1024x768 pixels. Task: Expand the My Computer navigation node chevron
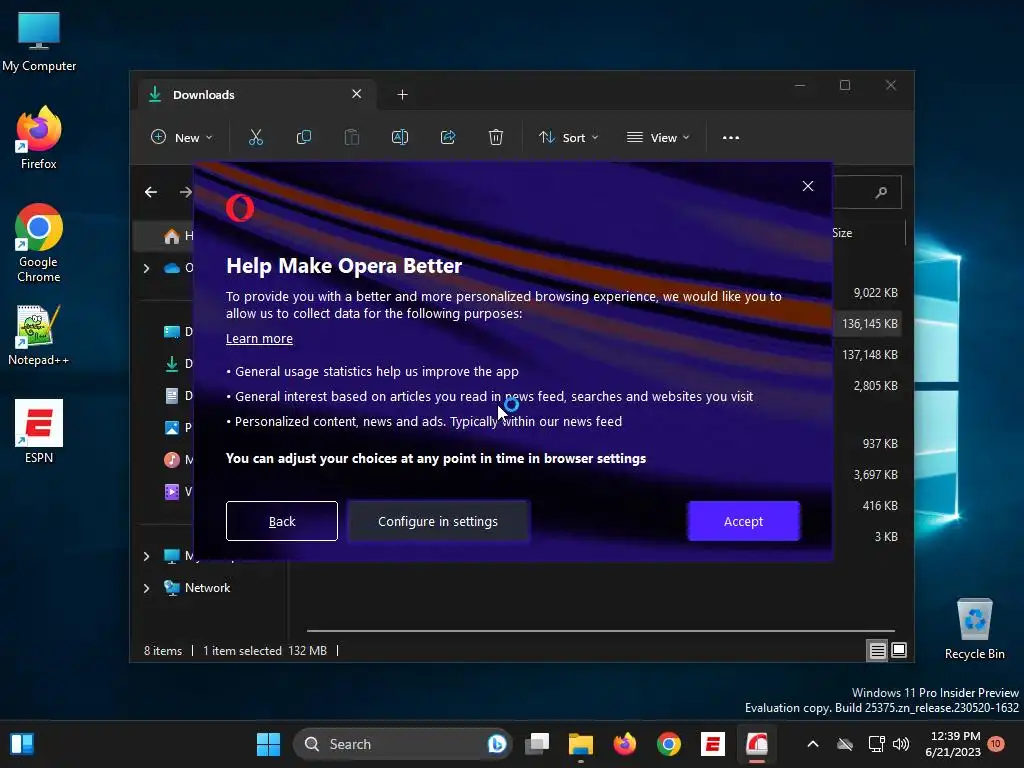click(146, 556)
